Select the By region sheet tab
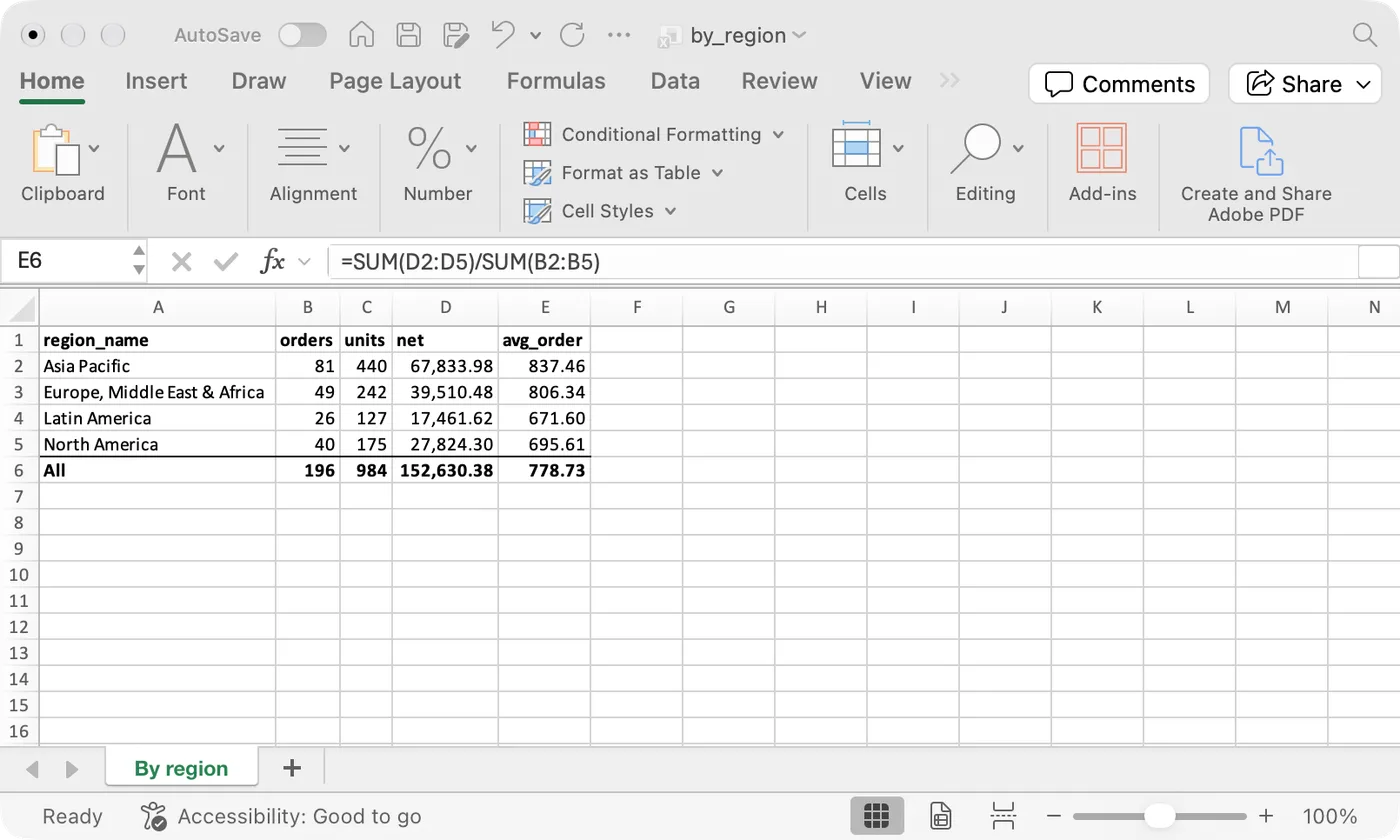The width and height of the screenshot is (1400, 840). coord(181,768)
